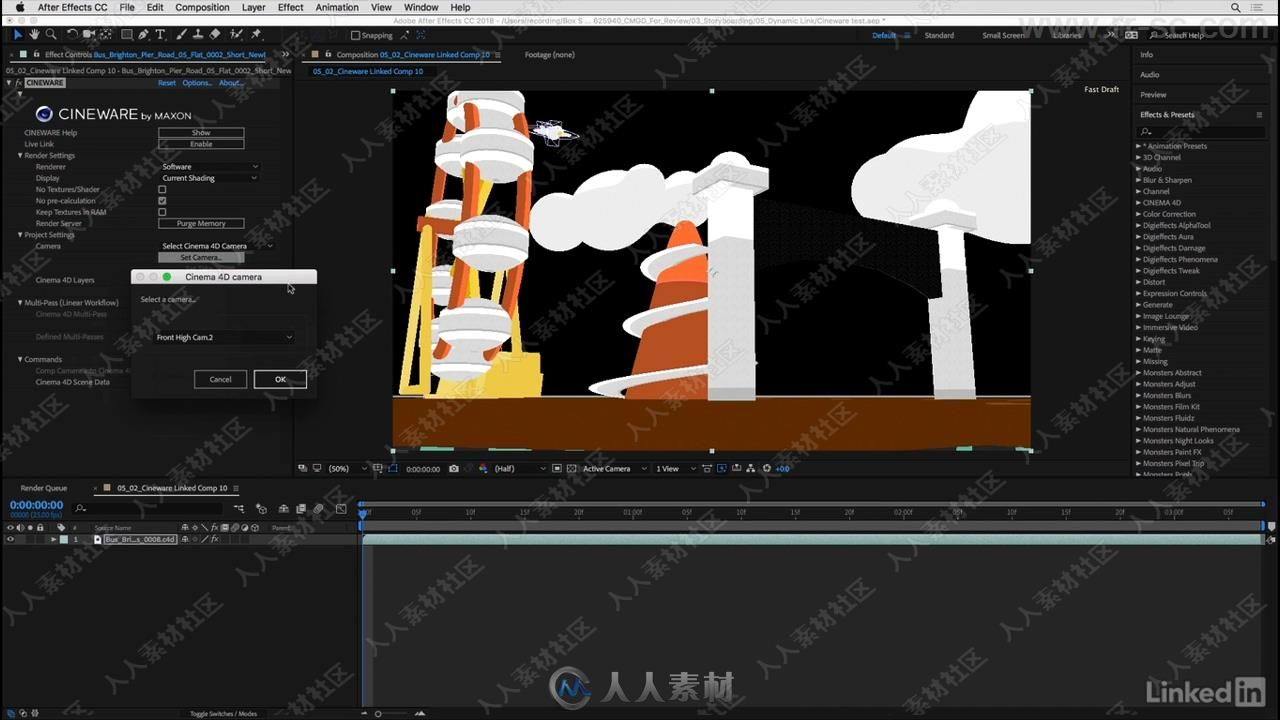The image size is (1280, 720).
Task: Toggle Draft 3D in timeline
Action: 261,509
